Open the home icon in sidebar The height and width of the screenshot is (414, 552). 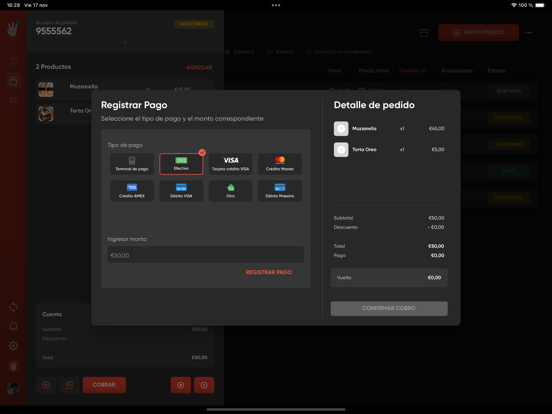[13, 61]
